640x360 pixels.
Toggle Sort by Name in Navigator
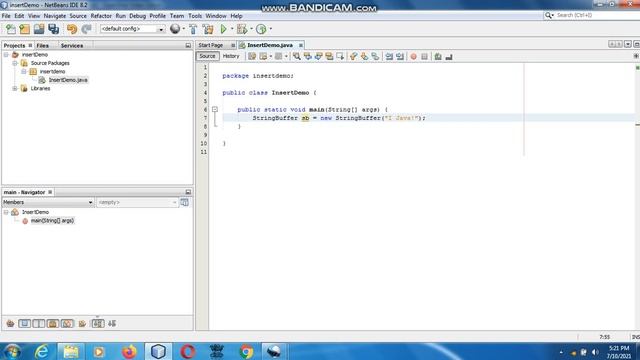98,324
